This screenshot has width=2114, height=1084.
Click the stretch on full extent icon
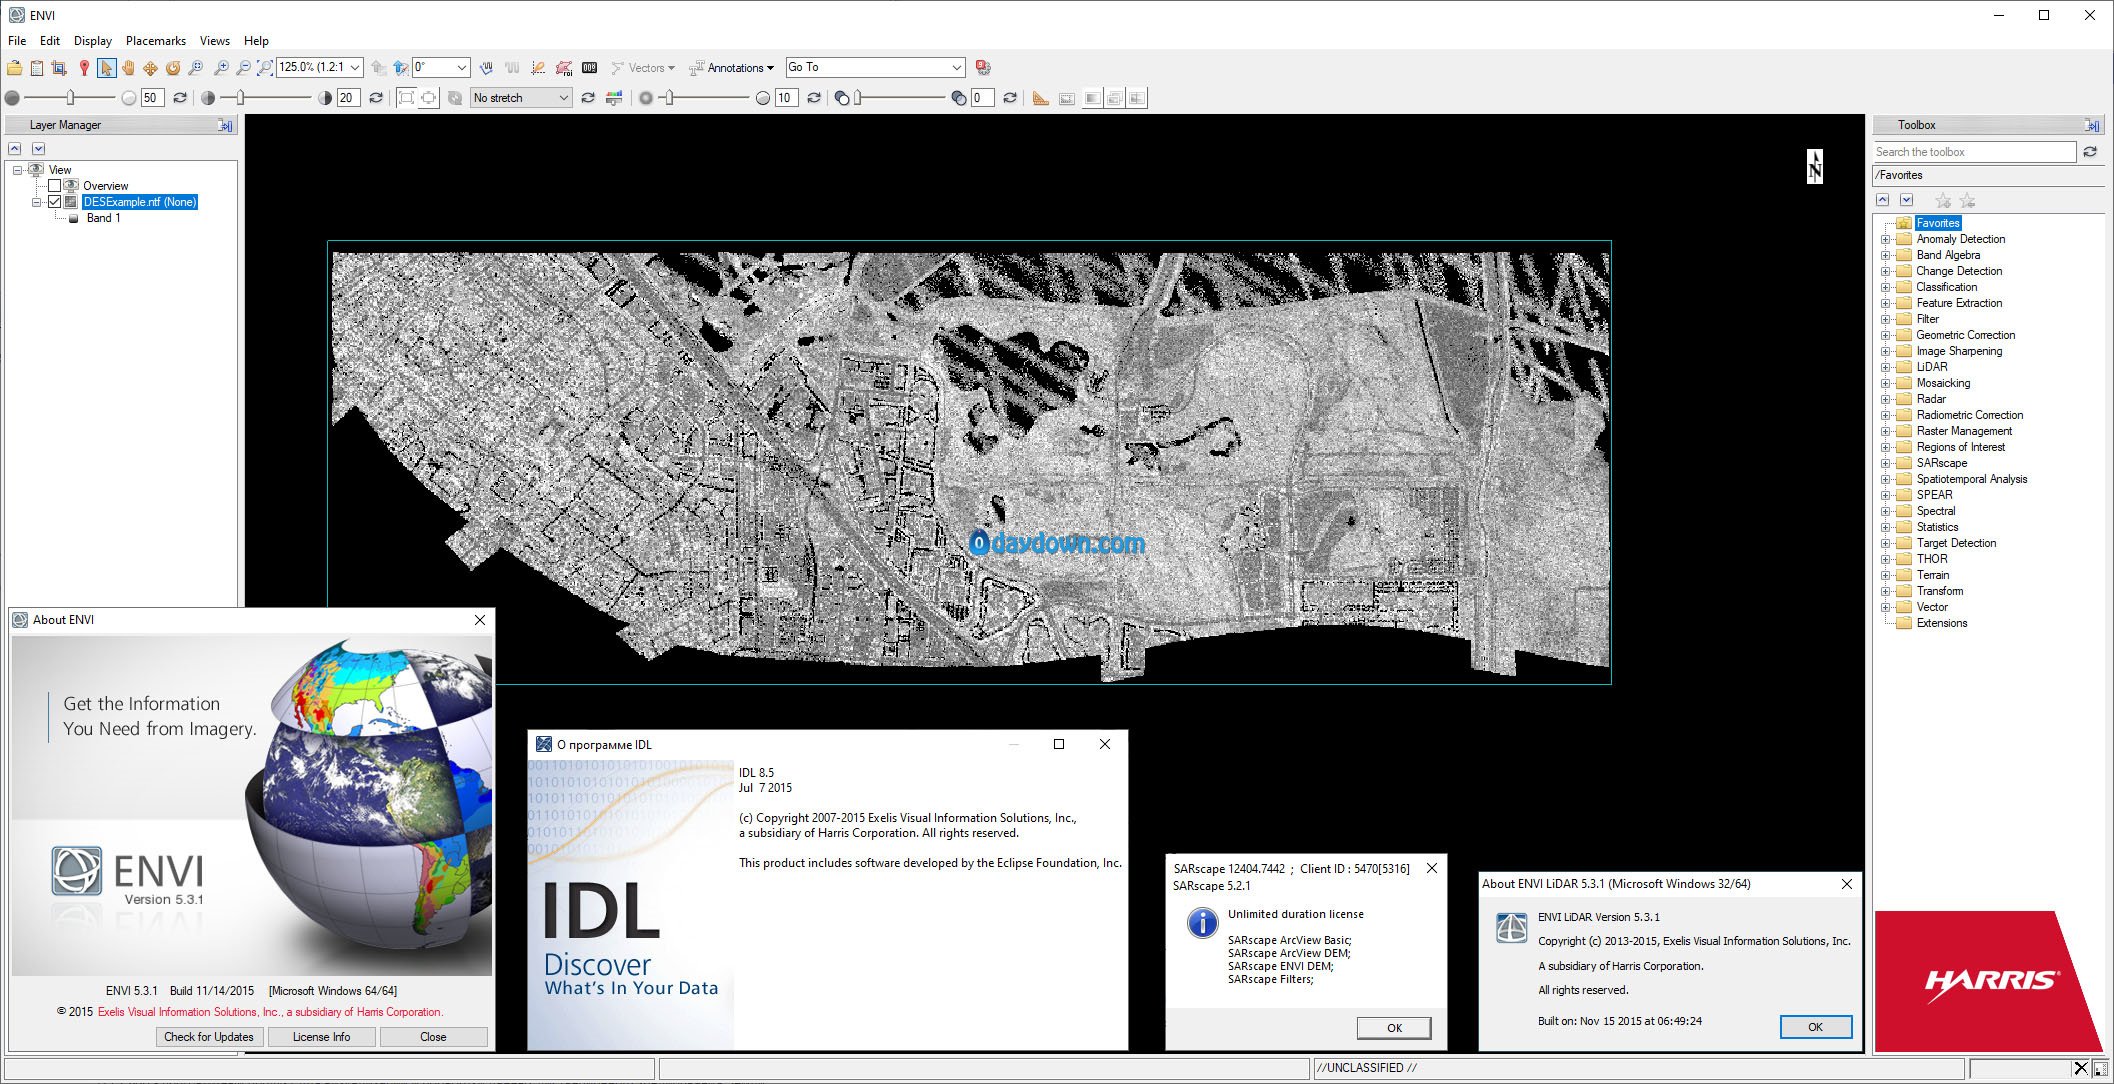(406, 98)
